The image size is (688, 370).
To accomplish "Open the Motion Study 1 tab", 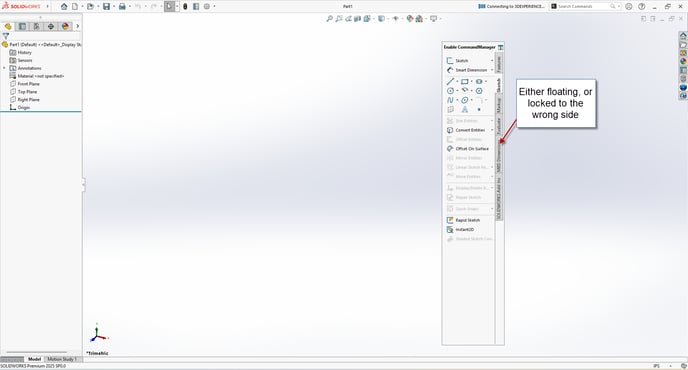I will click(x=62, y=359).
